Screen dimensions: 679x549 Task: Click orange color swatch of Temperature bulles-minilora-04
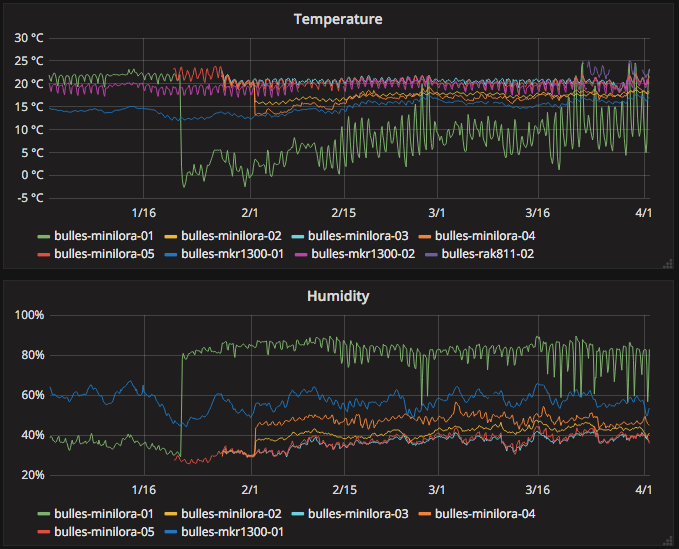(425, 236)
